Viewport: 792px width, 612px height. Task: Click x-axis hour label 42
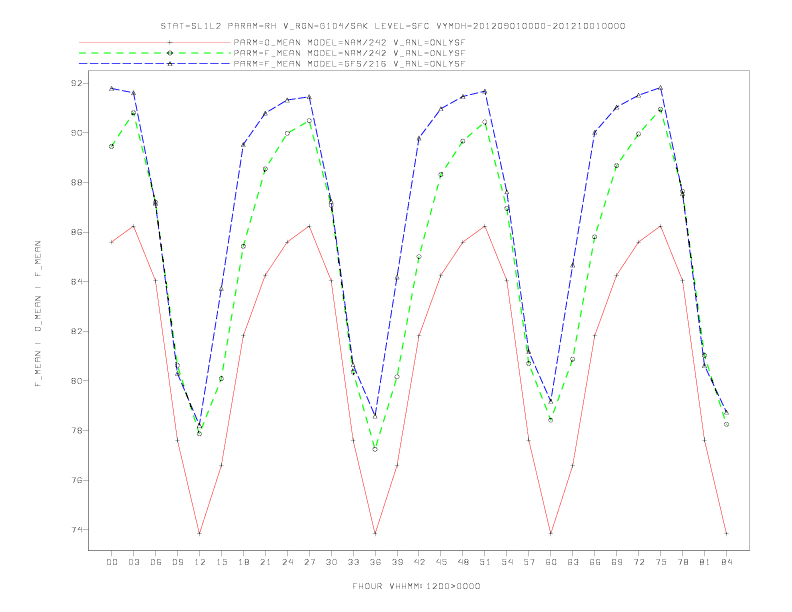(x=419, y=562)
